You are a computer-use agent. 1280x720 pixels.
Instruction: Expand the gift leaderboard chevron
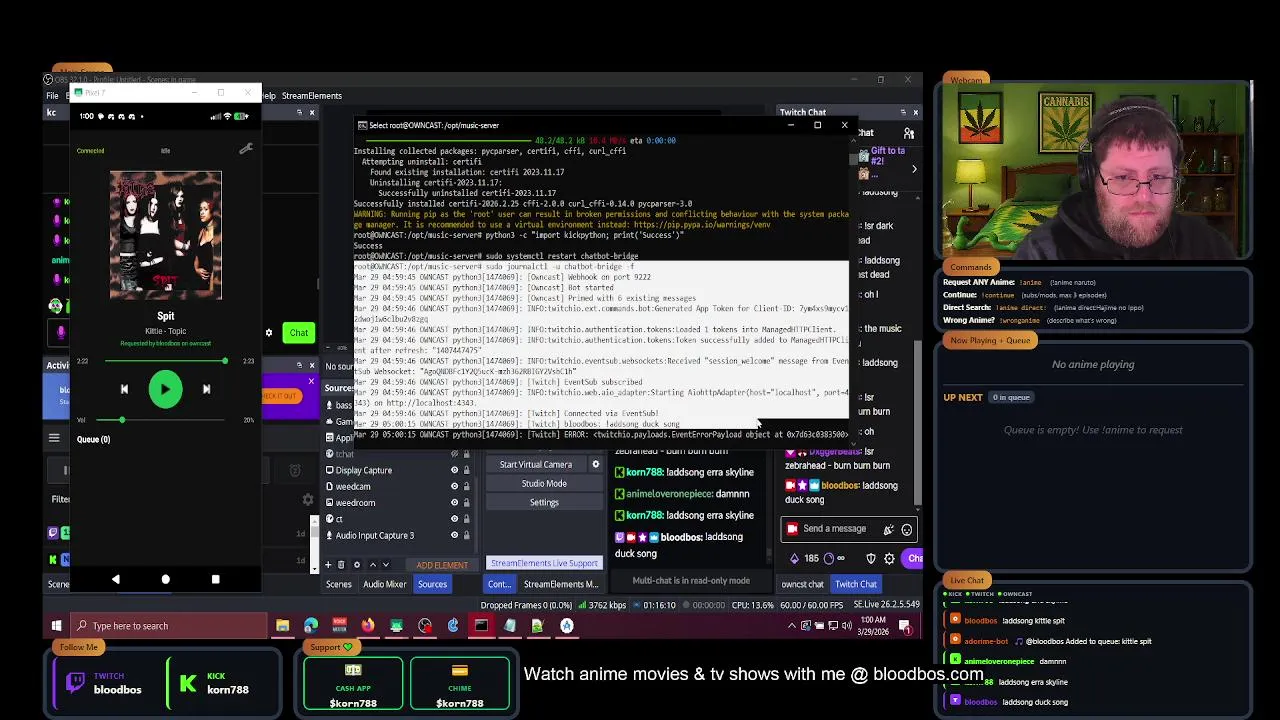[x=913, y=169]
